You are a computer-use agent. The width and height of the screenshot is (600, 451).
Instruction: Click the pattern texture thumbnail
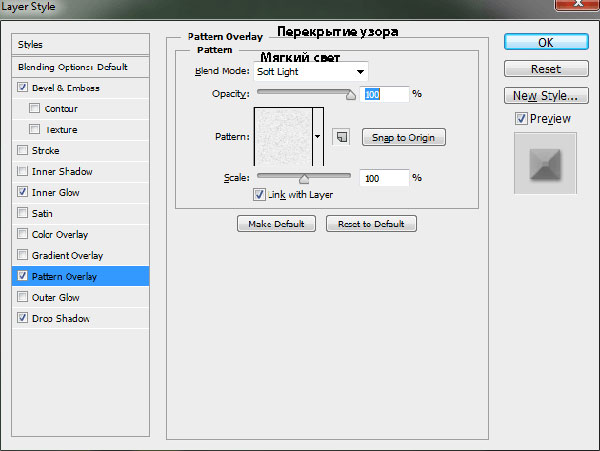click(283, 137)
